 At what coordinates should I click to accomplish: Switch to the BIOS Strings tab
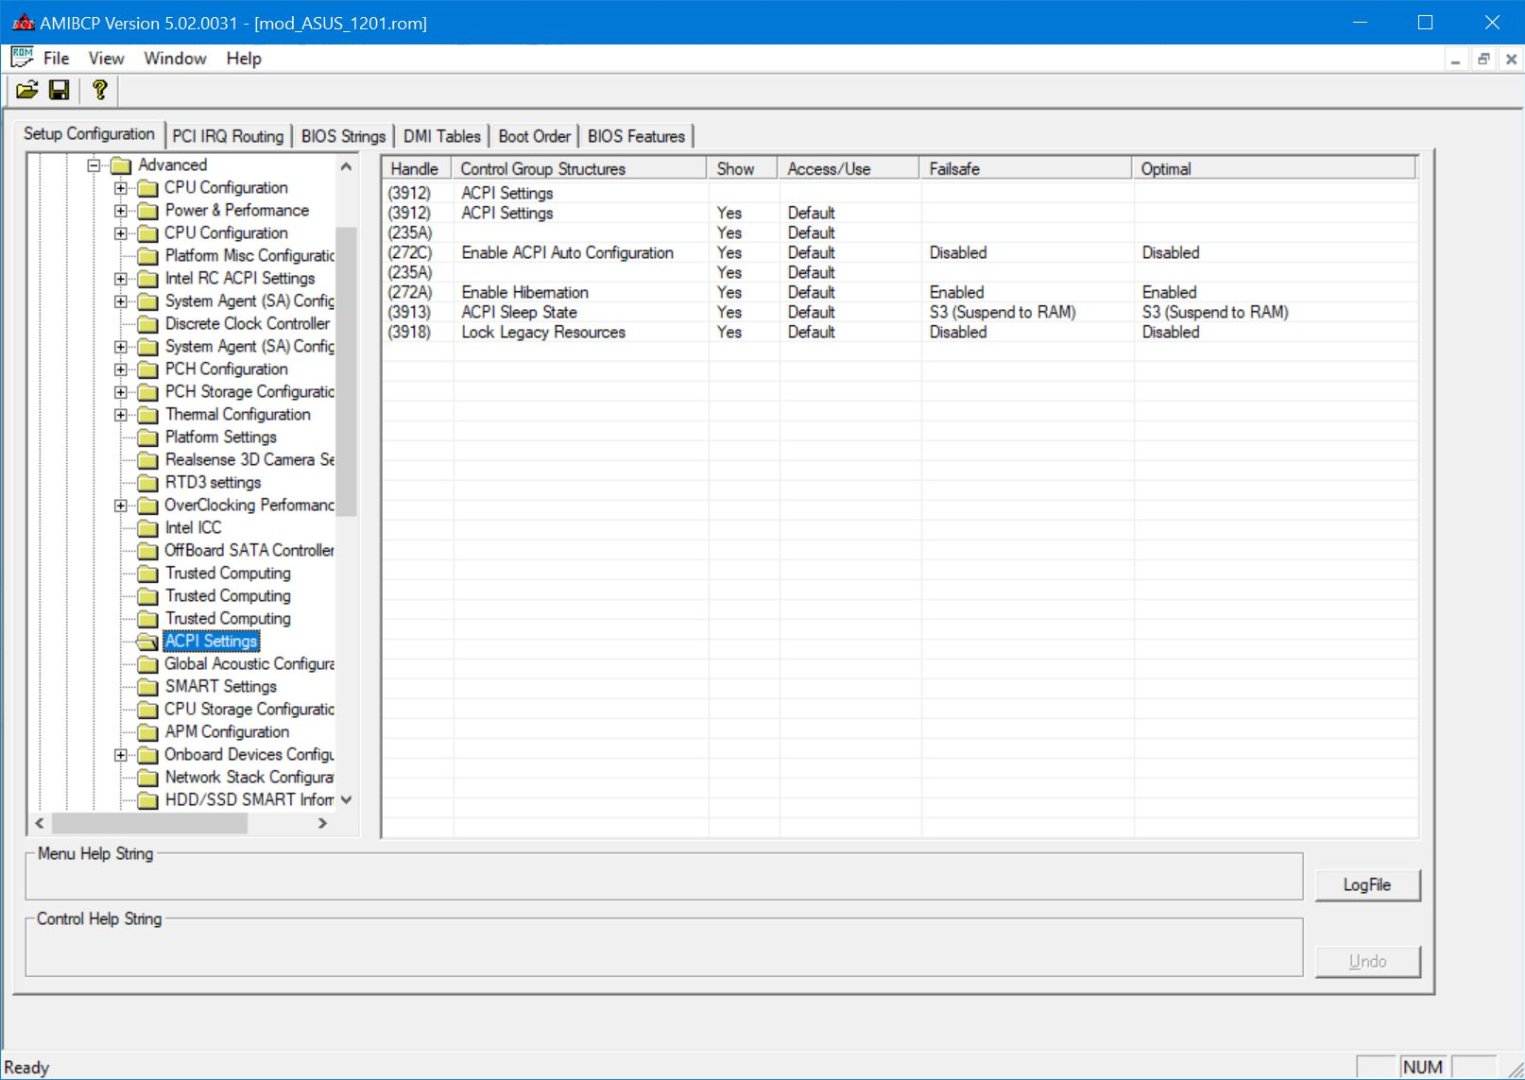[343, 136]
